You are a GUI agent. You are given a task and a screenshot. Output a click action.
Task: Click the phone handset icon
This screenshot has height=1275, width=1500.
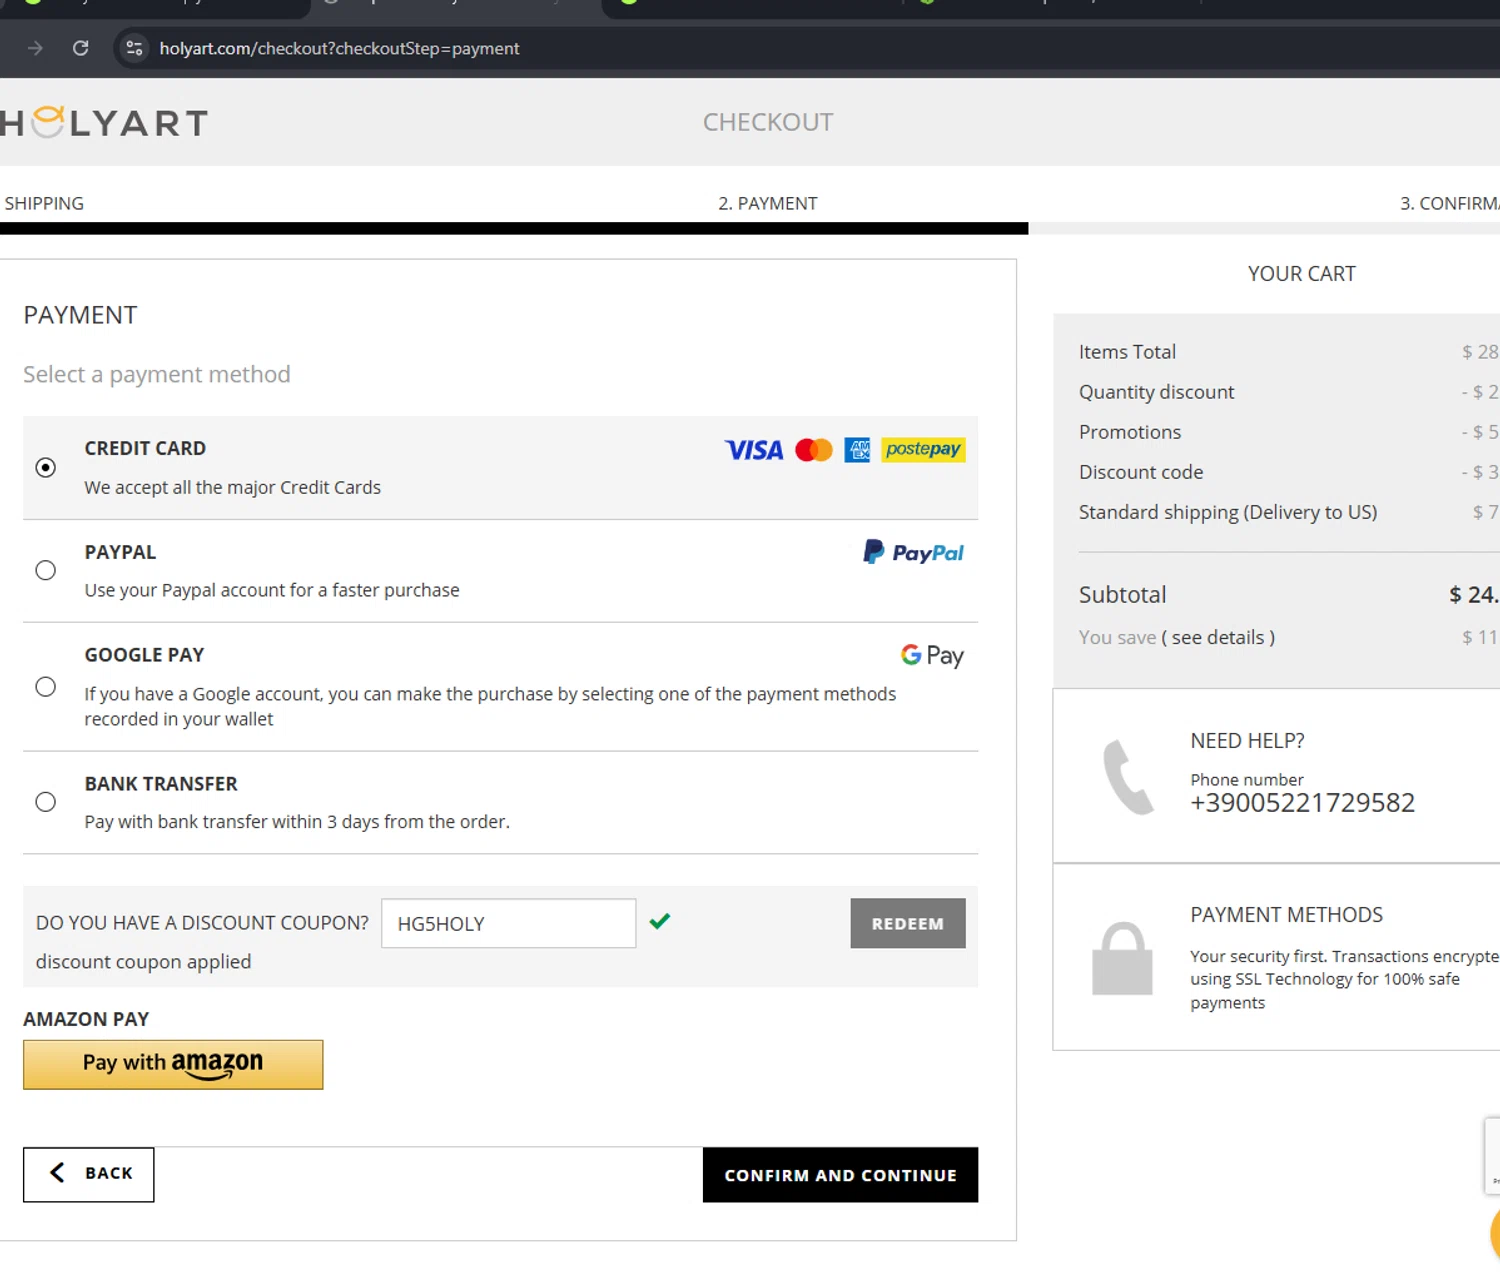[1128, 777]
